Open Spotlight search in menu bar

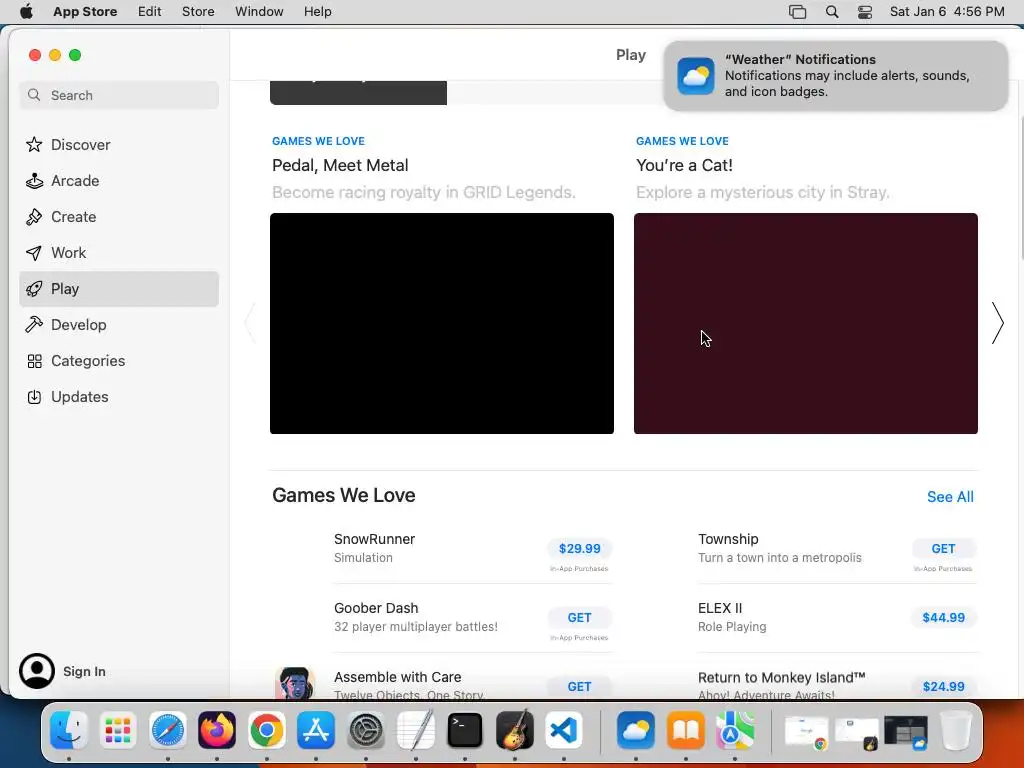832,12
